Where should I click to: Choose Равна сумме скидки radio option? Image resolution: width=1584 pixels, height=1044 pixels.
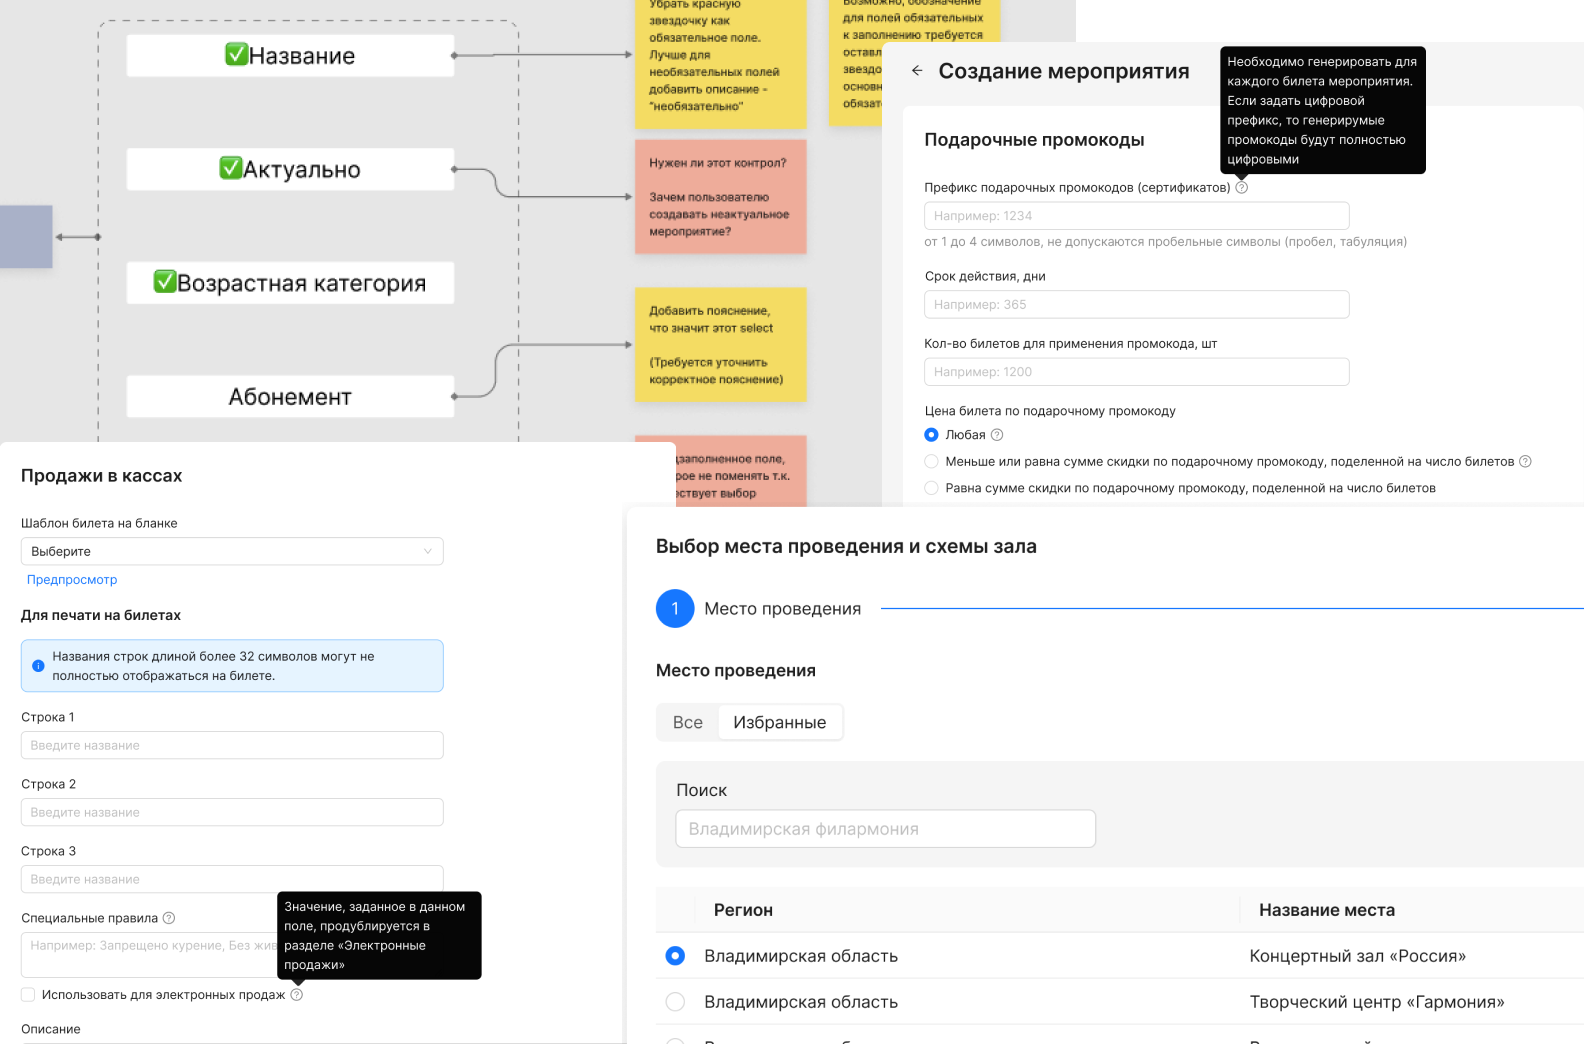pyautogui.click(x=931, y=488)
